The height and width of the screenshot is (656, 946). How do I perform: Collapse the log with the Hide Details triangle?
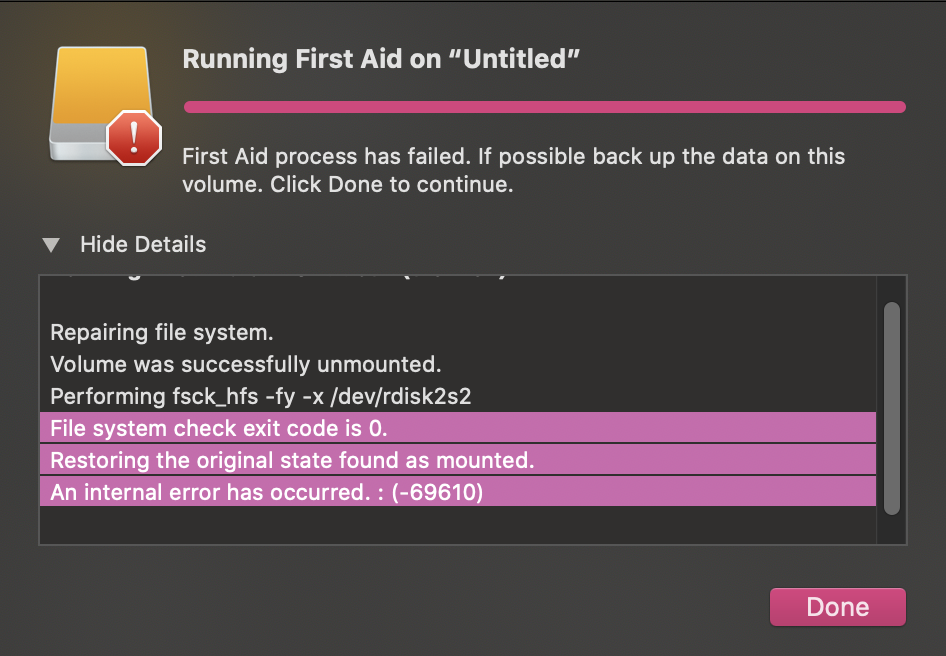(x=50, y=244)
